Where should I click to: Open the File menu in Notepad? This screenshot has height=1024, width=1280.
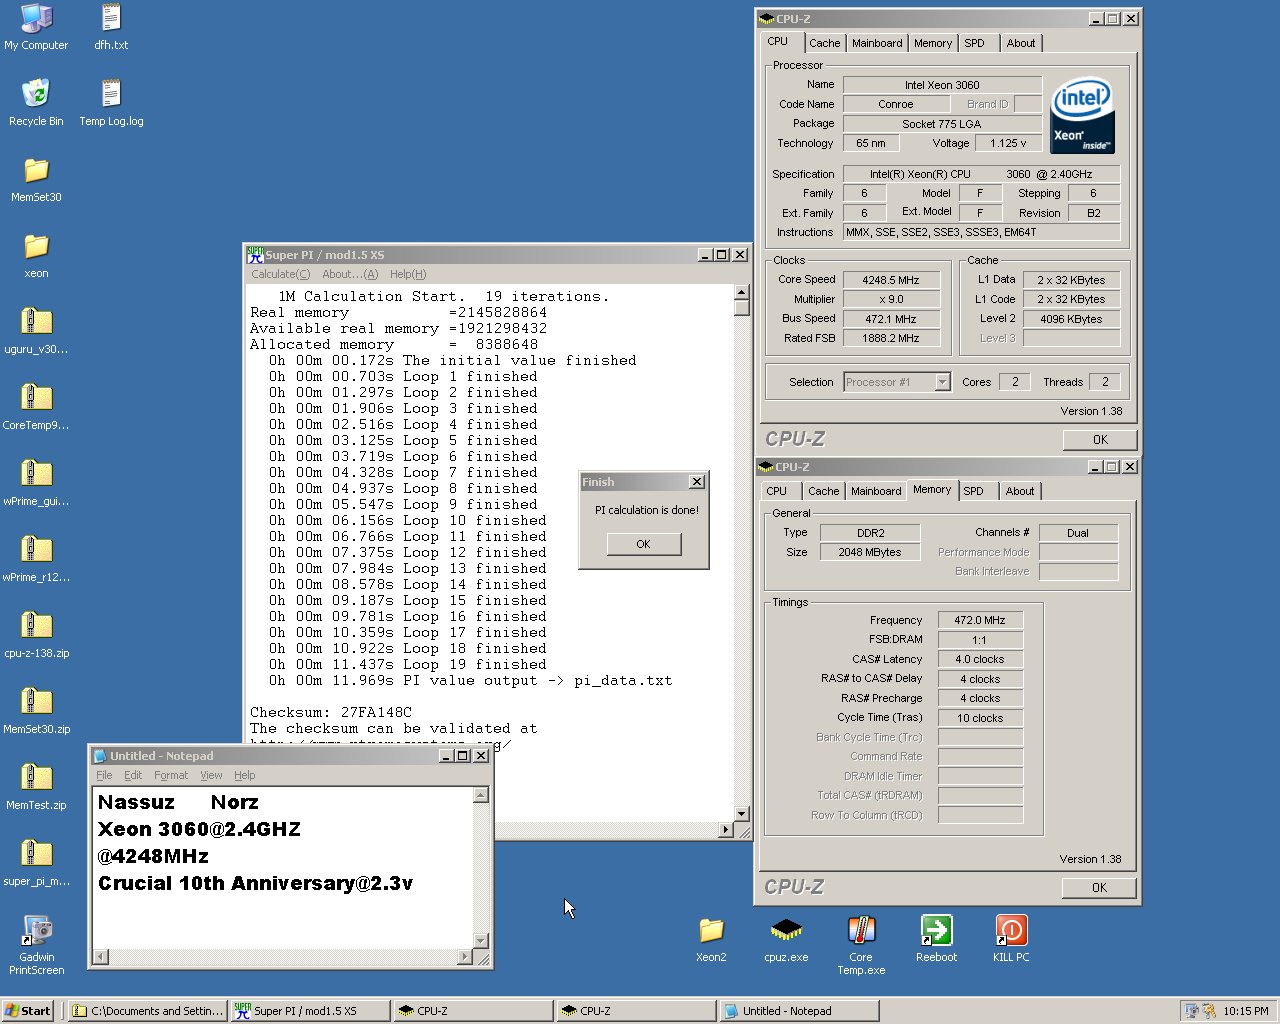(x=104, y=775)
